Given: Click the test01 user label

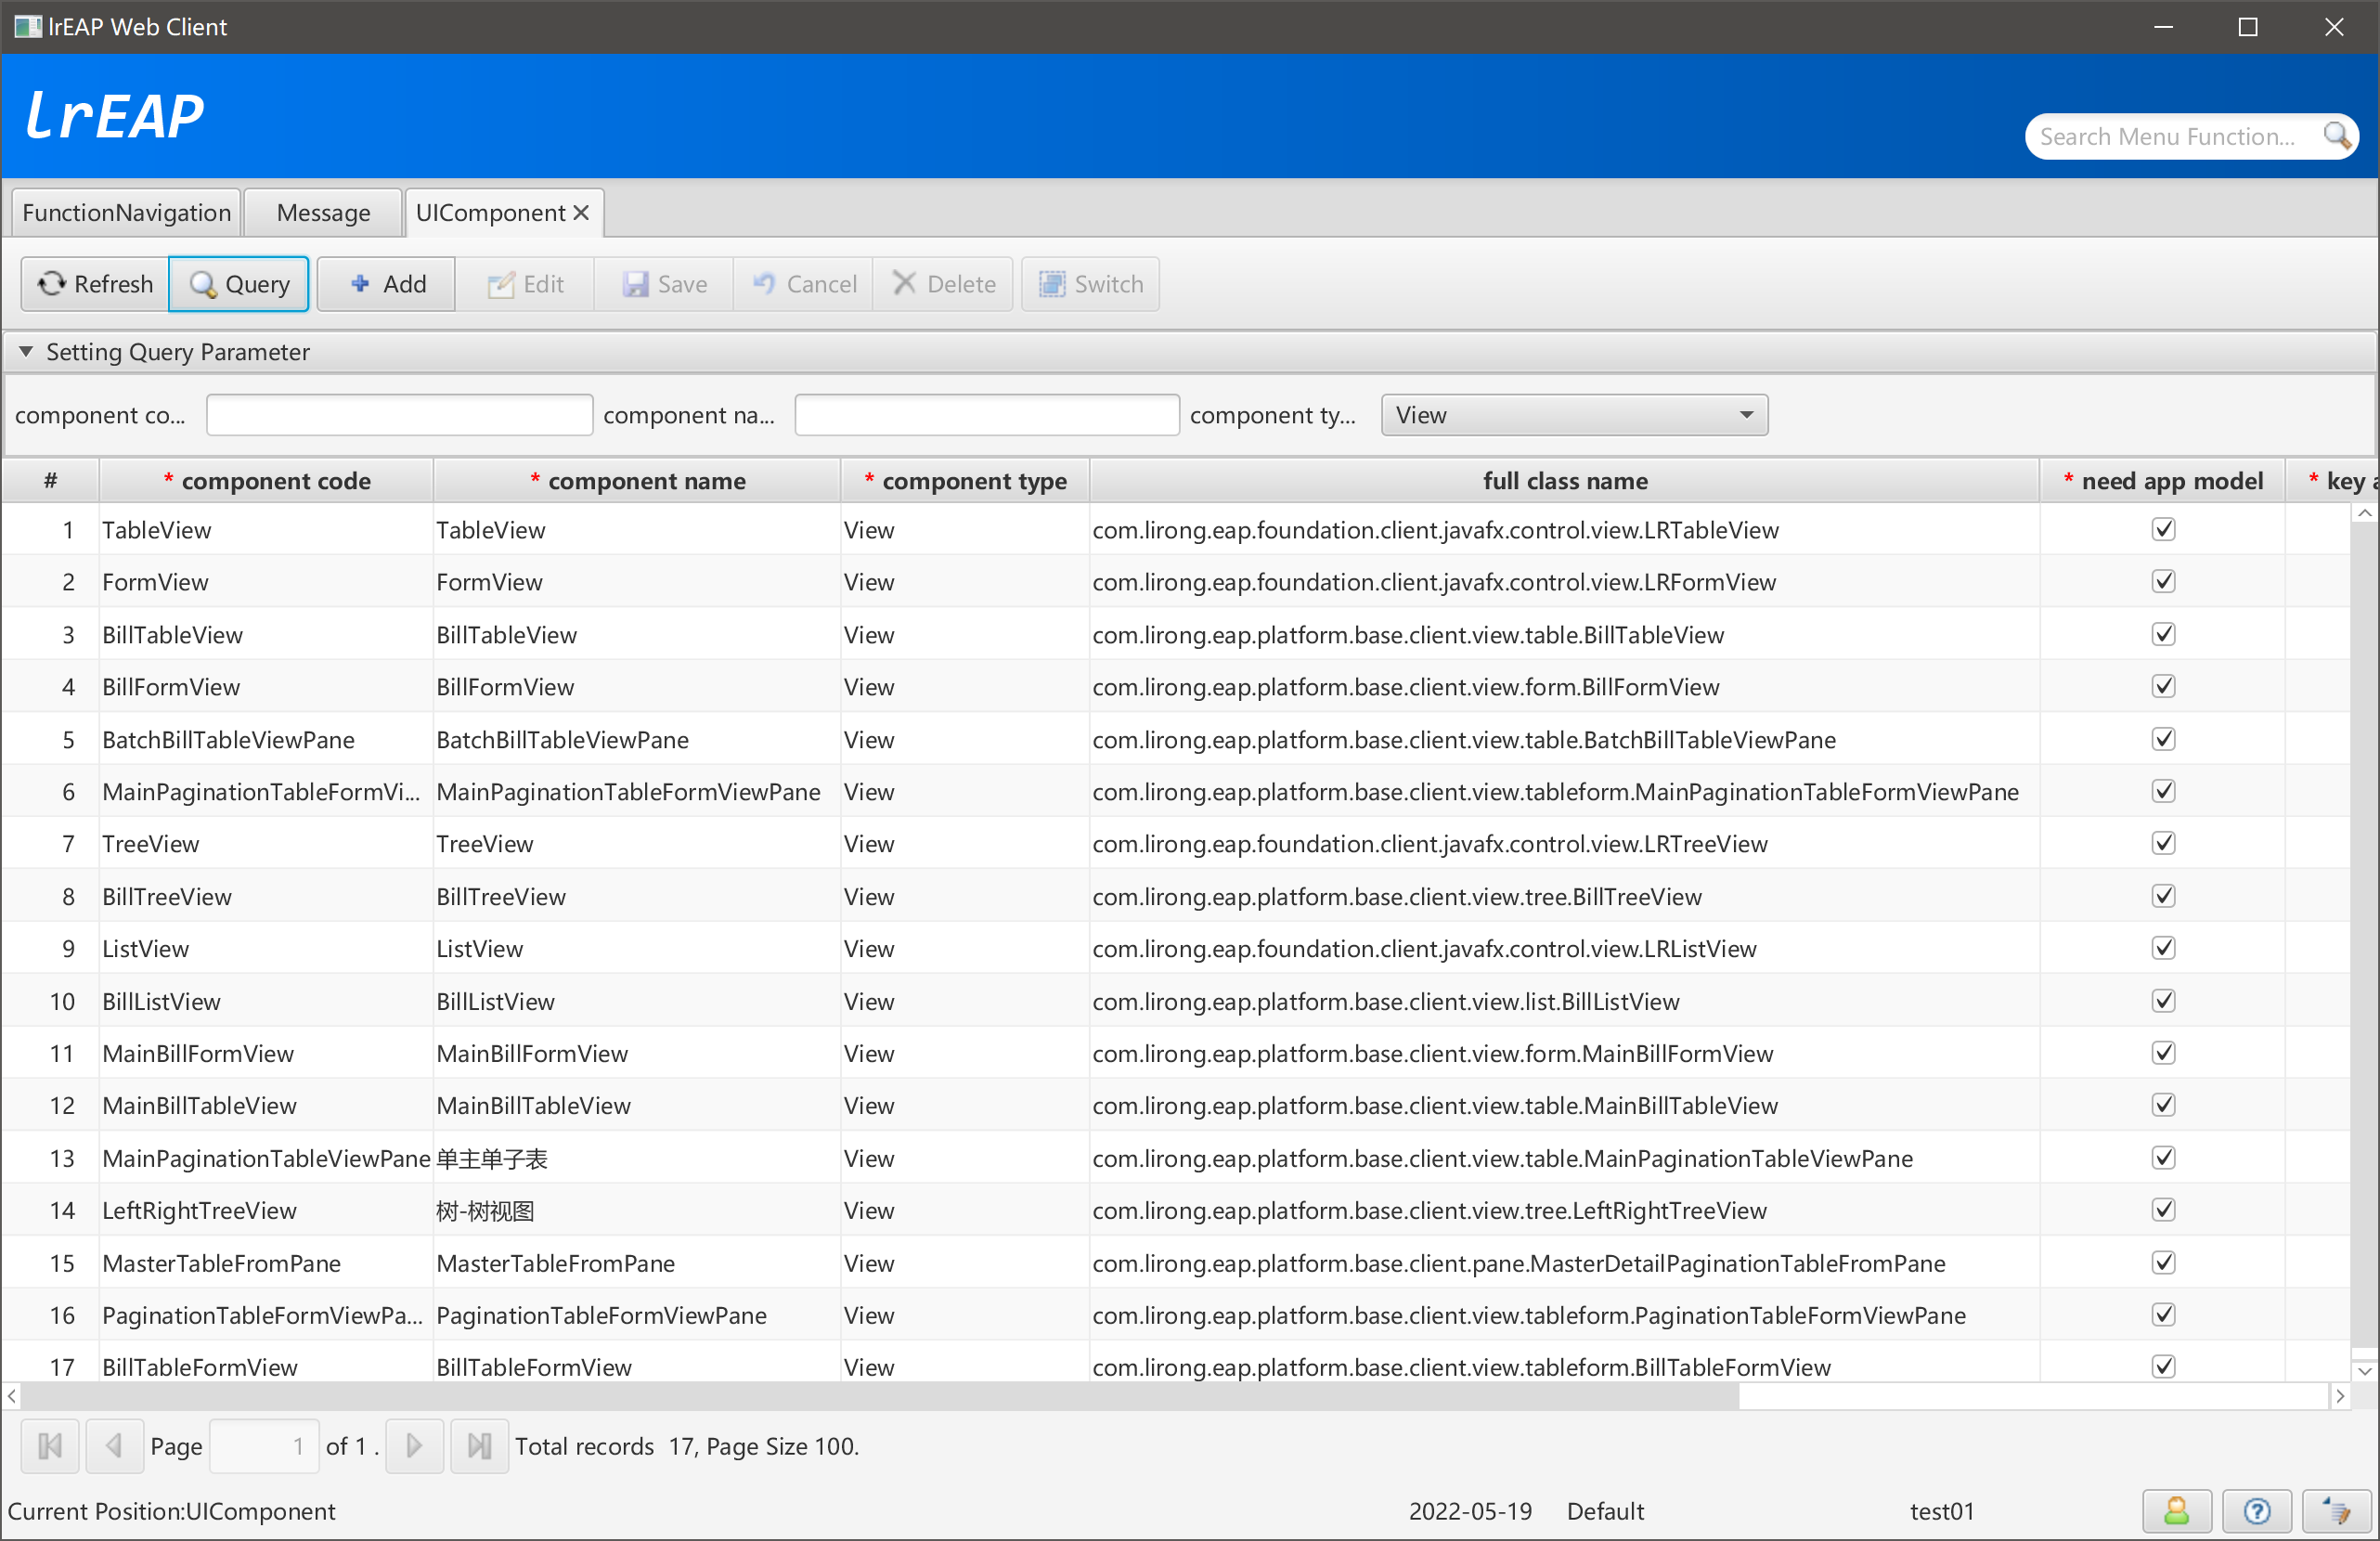Looking at the screenshot, I should pos(1941,1511).
